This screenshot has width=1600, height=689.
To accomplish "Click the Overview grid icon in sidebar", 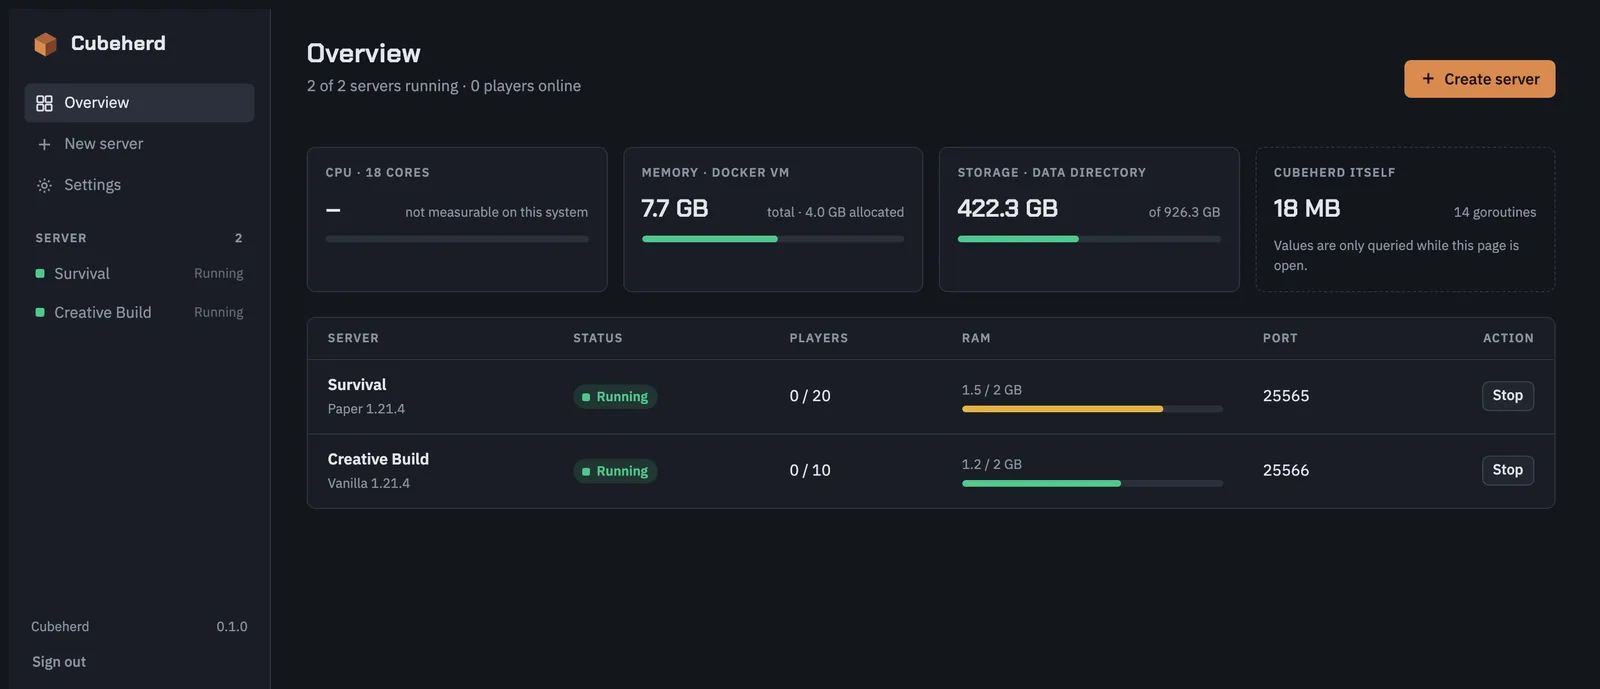I will pos(44,103).
